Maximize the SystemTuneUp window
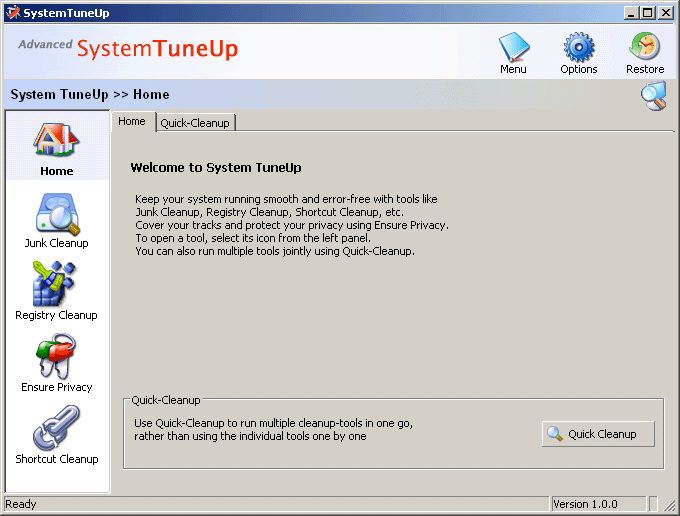This screenshot has height=516, width=680. tap(647, 13)
